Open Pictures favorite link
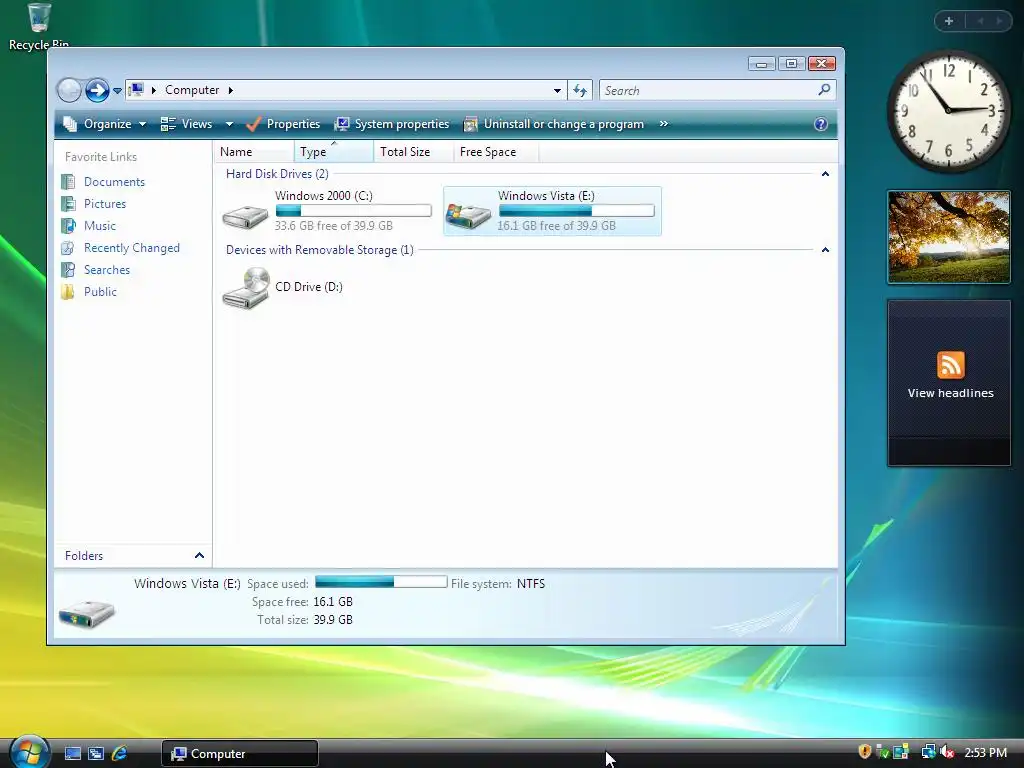The image size is (1024, 768). [x=104, y=204]
